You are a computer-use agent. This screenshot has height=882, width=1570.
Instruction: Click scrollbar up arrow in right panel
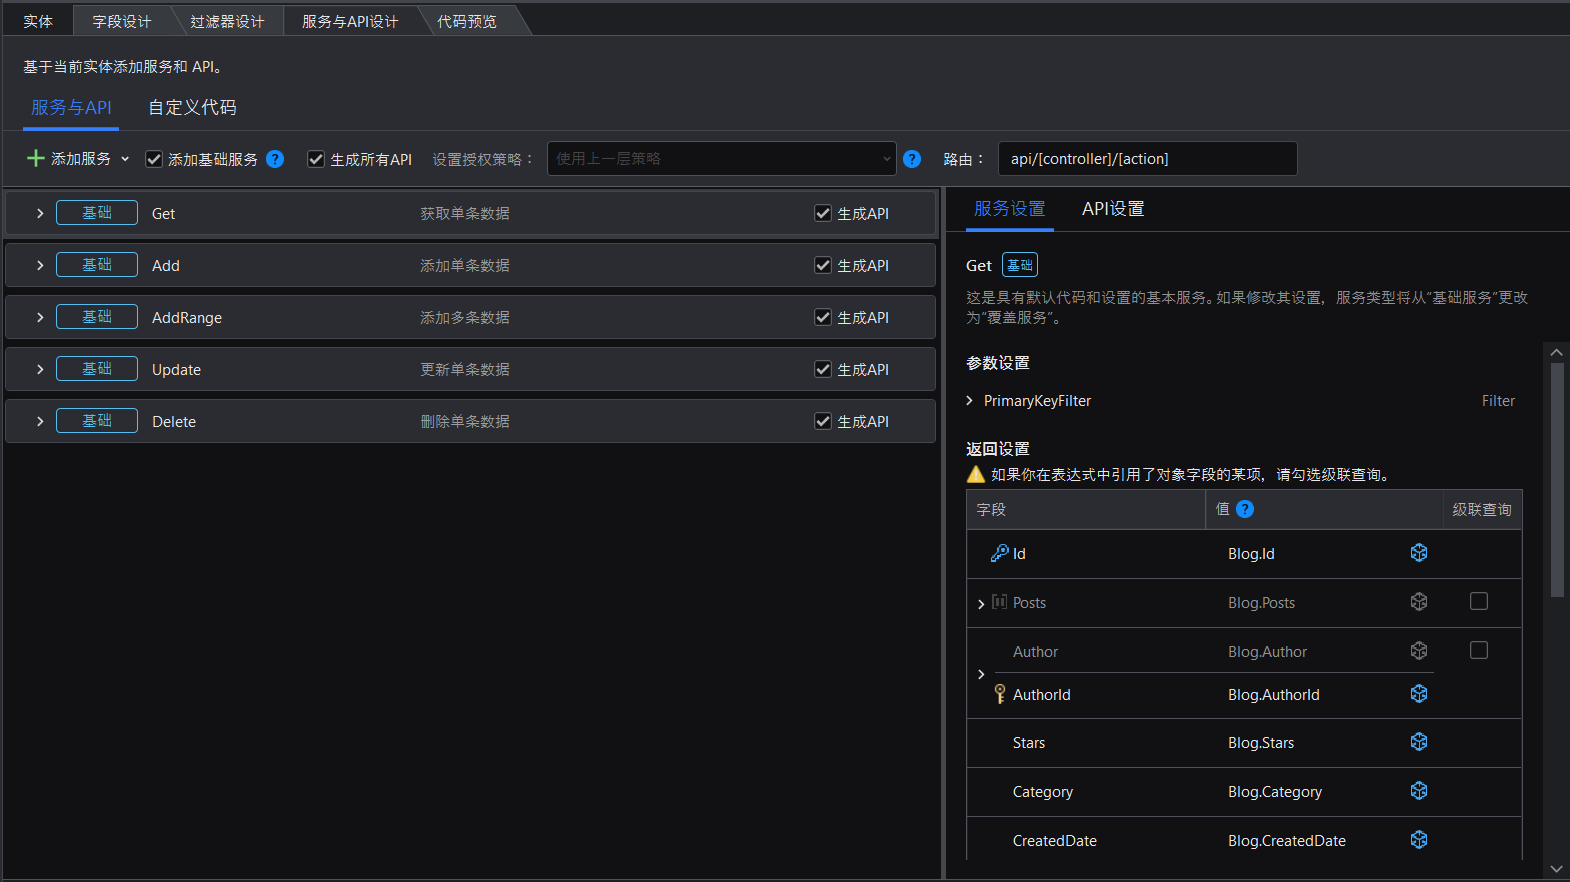(x=1557, y=352)
